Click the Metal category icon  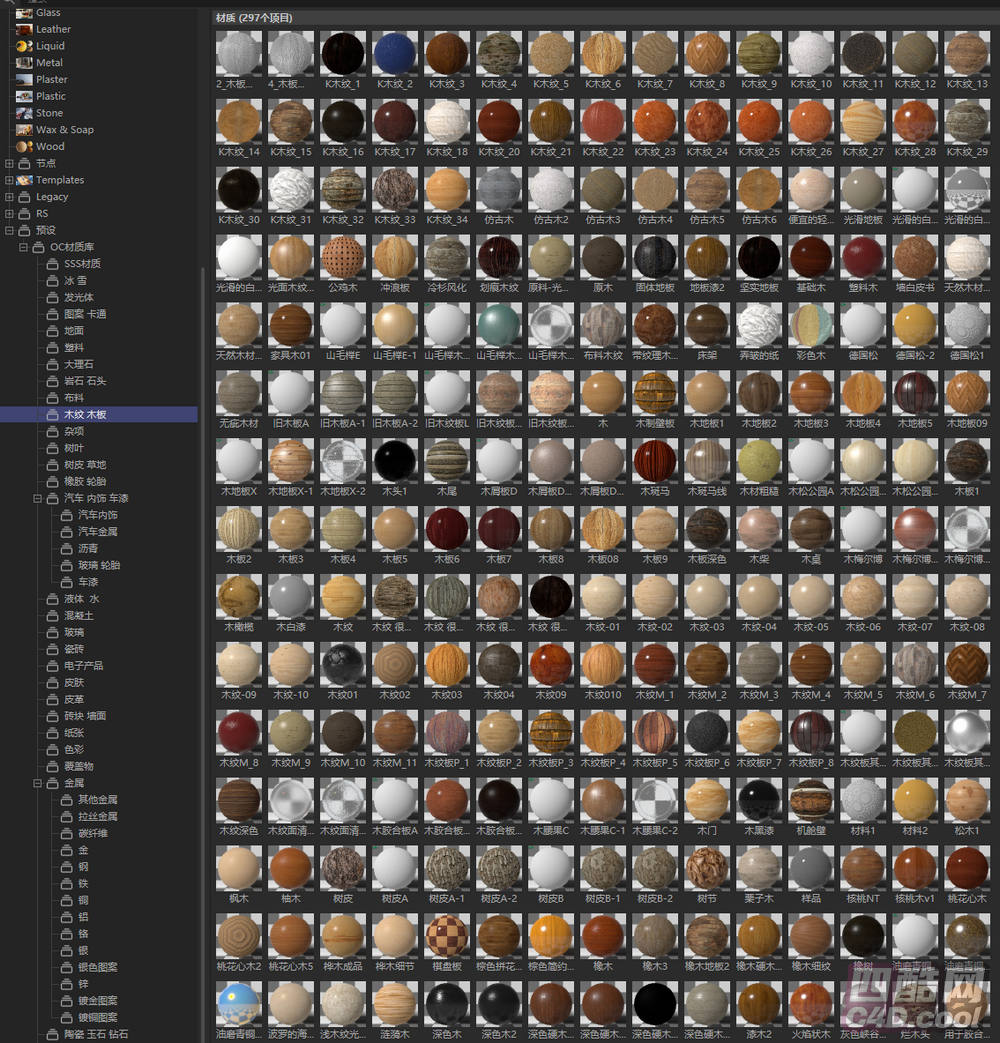(24, 63)
